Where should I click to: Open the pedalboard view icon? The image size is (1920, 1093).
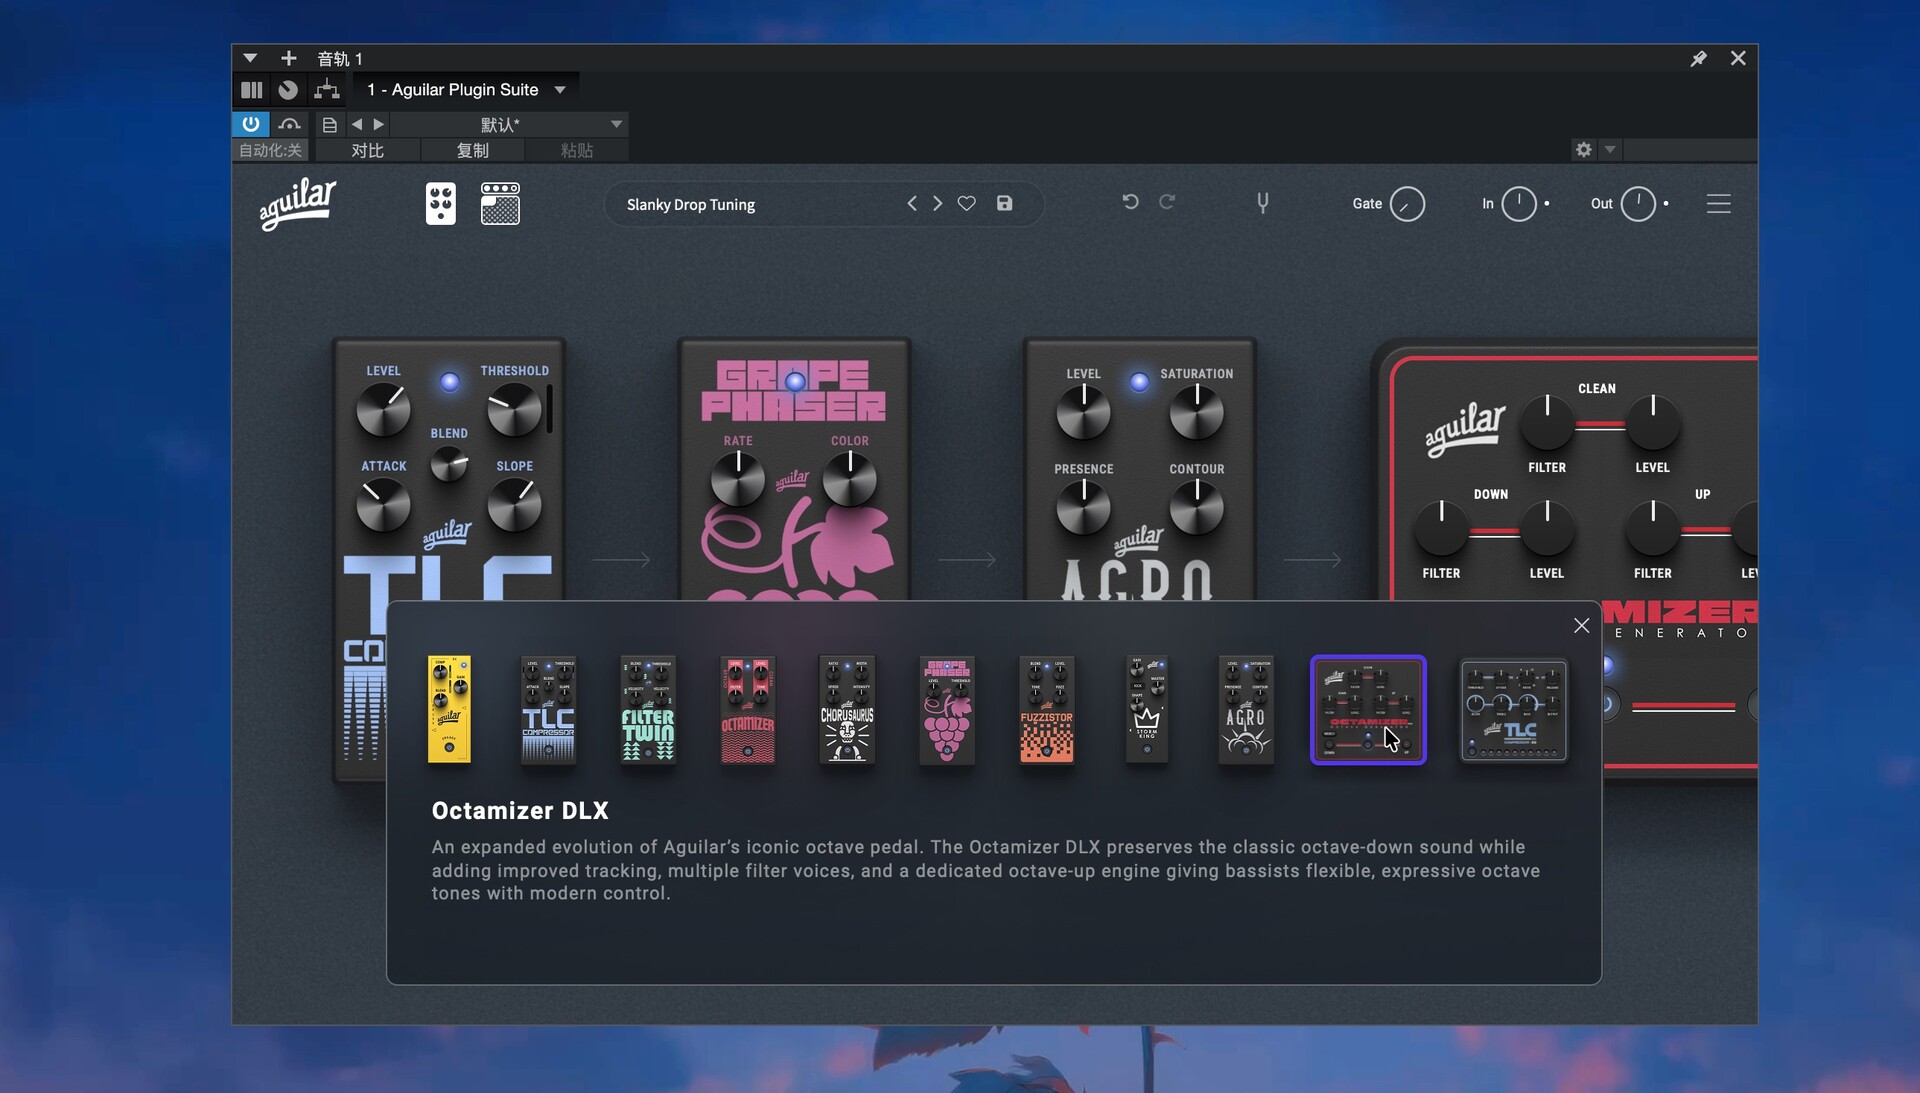point(440,204)
